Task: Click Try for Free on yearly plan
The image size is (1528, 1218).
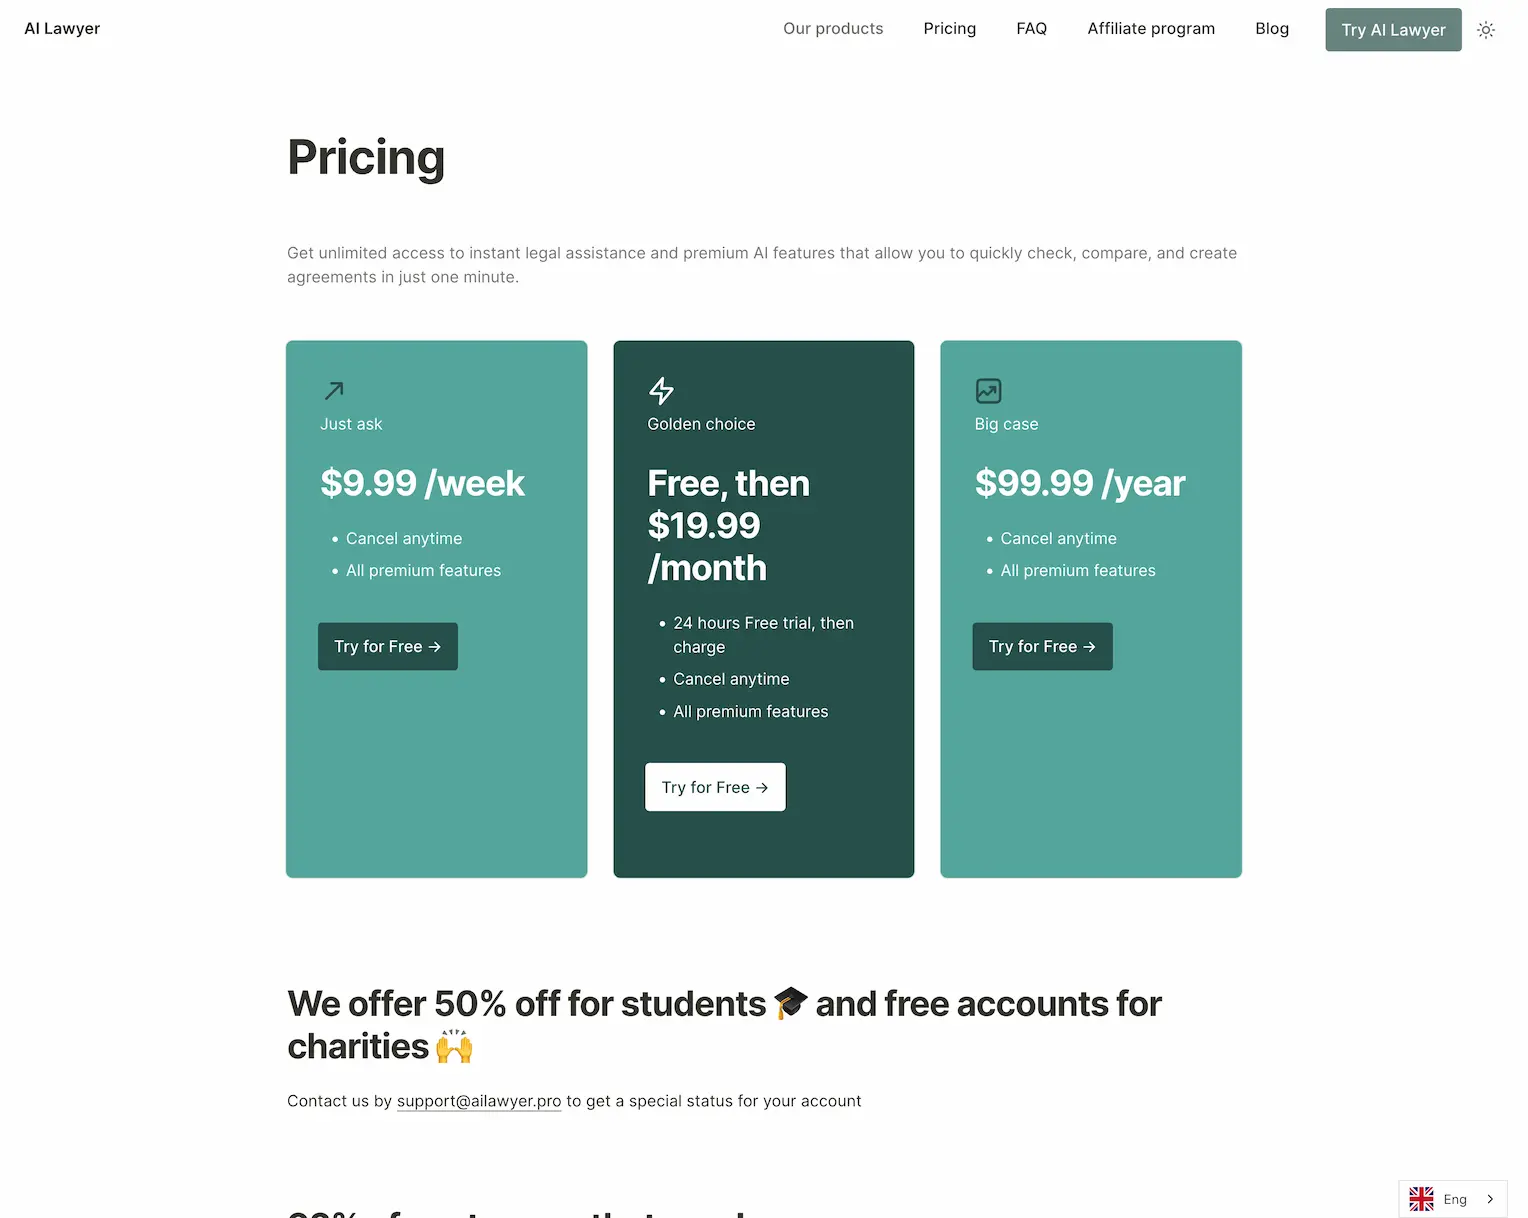Action: tap(1042, 646)
